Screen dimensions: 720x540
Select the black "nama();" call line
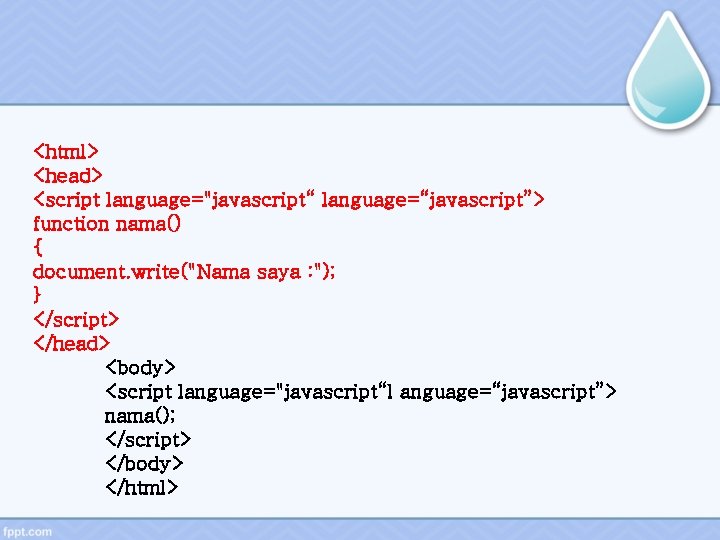(x=140, y=416)
